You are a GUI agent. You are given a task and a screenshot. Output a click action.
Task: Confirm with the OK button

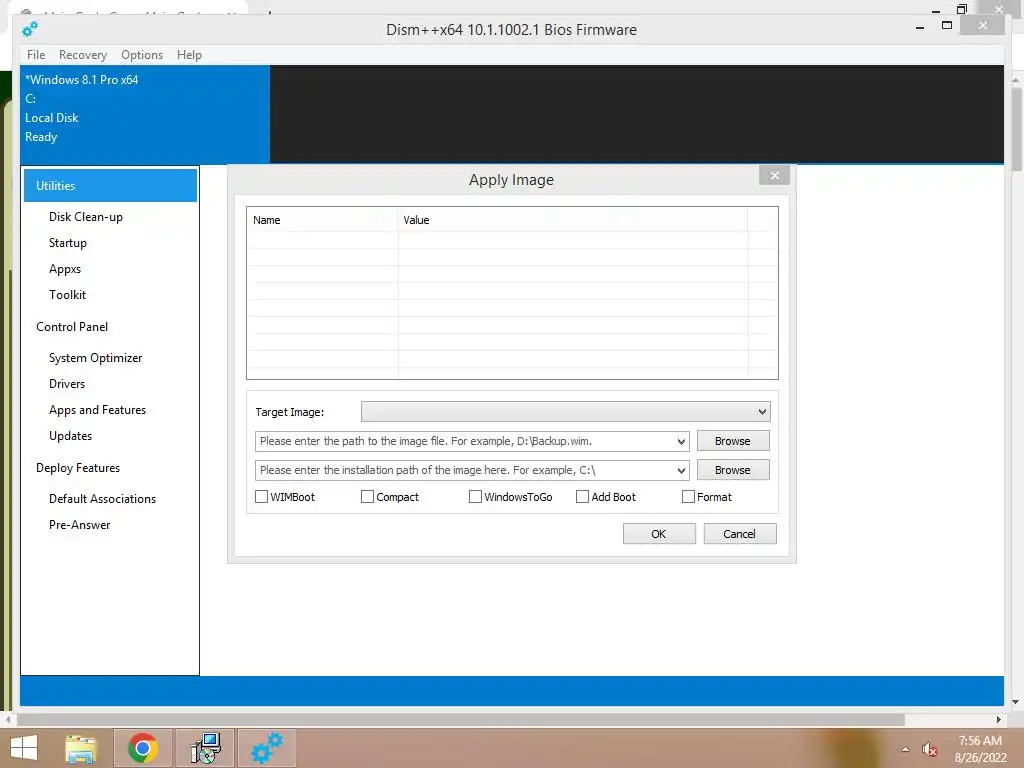(659, 534)
